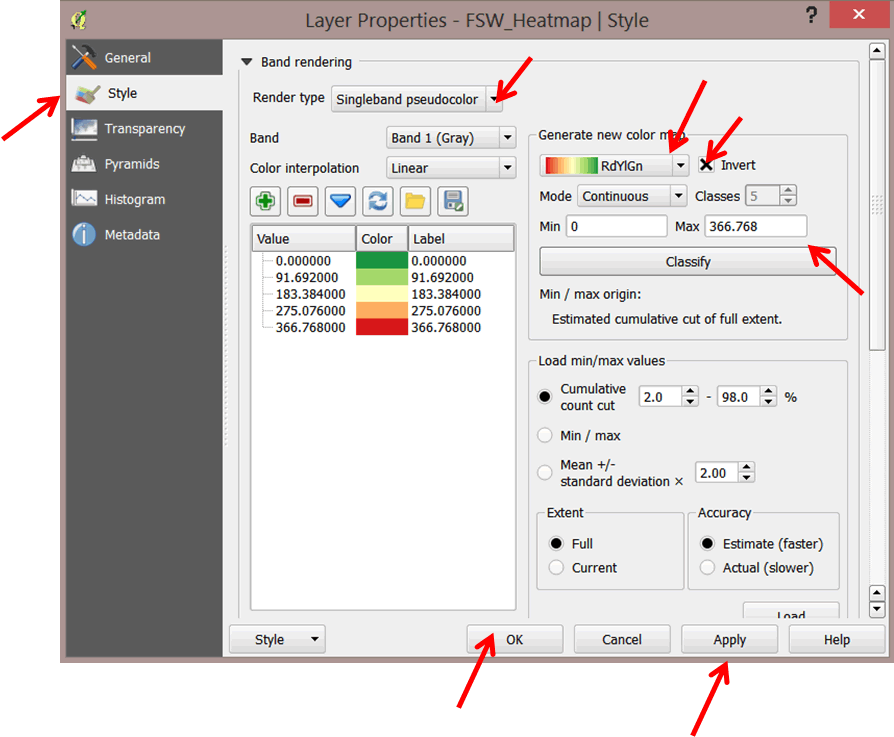Select the 0.000000 value cell

303,260
